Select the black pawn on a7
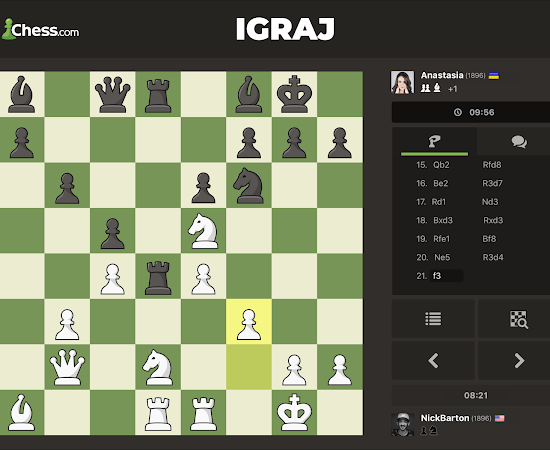 click(21, 142)
